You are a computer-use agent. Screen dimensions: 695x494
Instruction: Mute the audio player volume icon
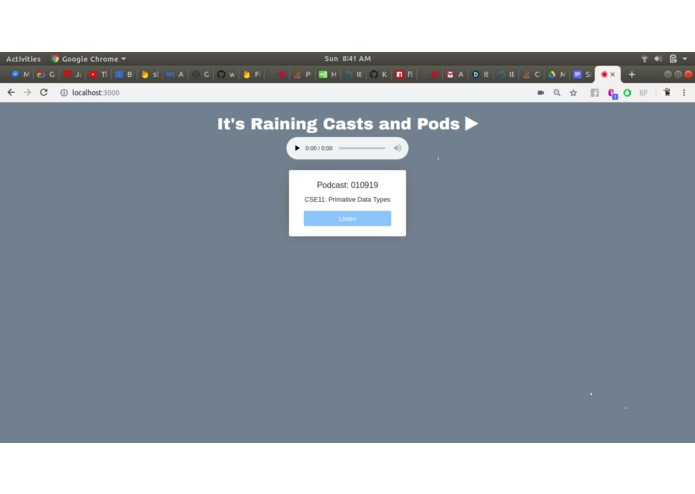[398, 148]
